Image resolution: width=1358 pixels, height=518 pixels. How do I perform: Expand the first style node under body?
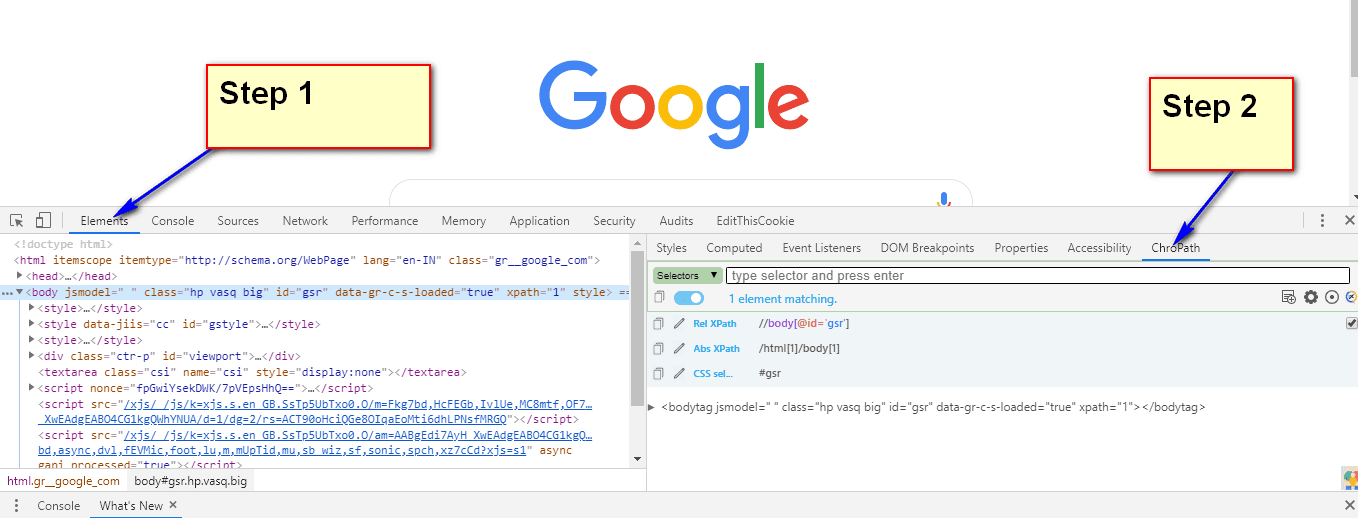(31, 308)
